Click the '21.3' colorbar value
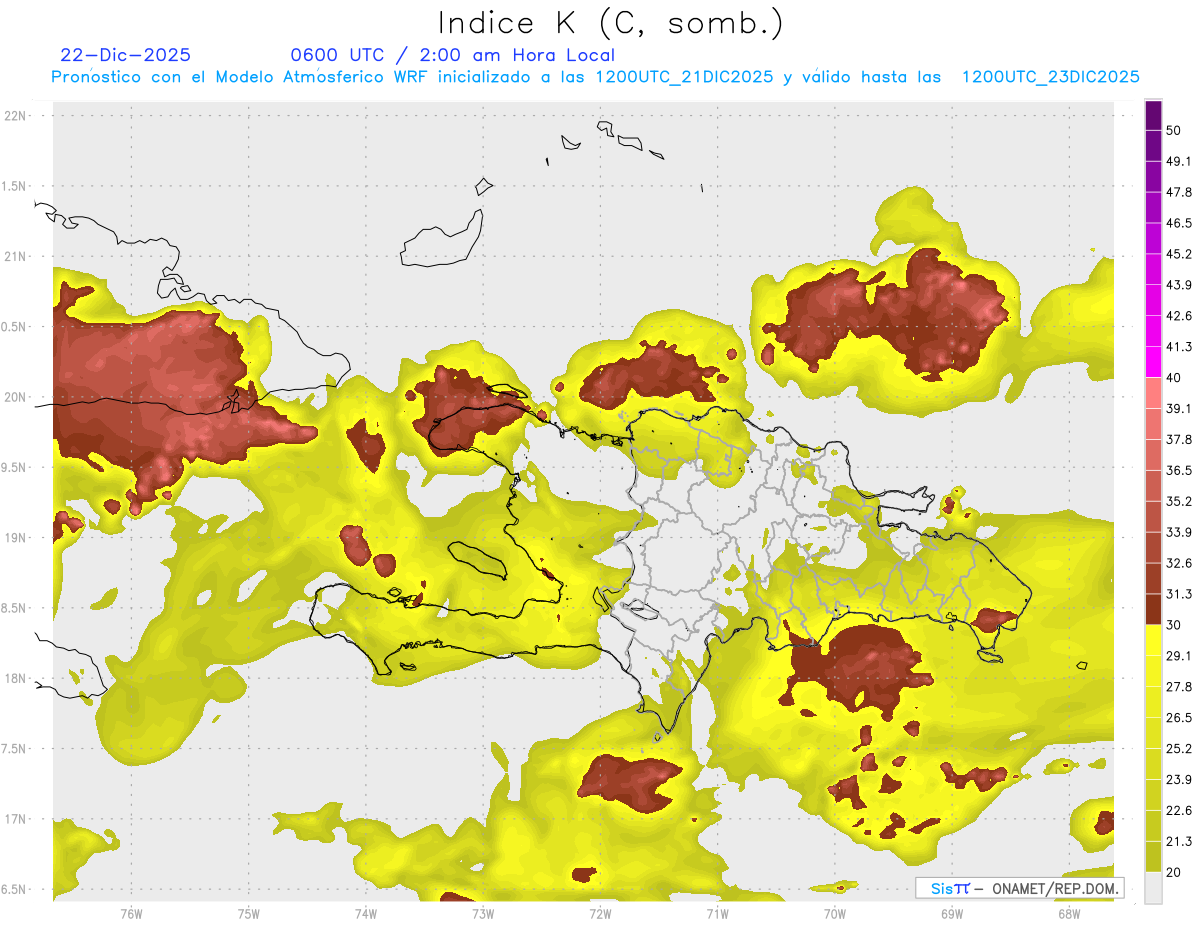The image size is (1200, 927). (x=1179, y=841)
